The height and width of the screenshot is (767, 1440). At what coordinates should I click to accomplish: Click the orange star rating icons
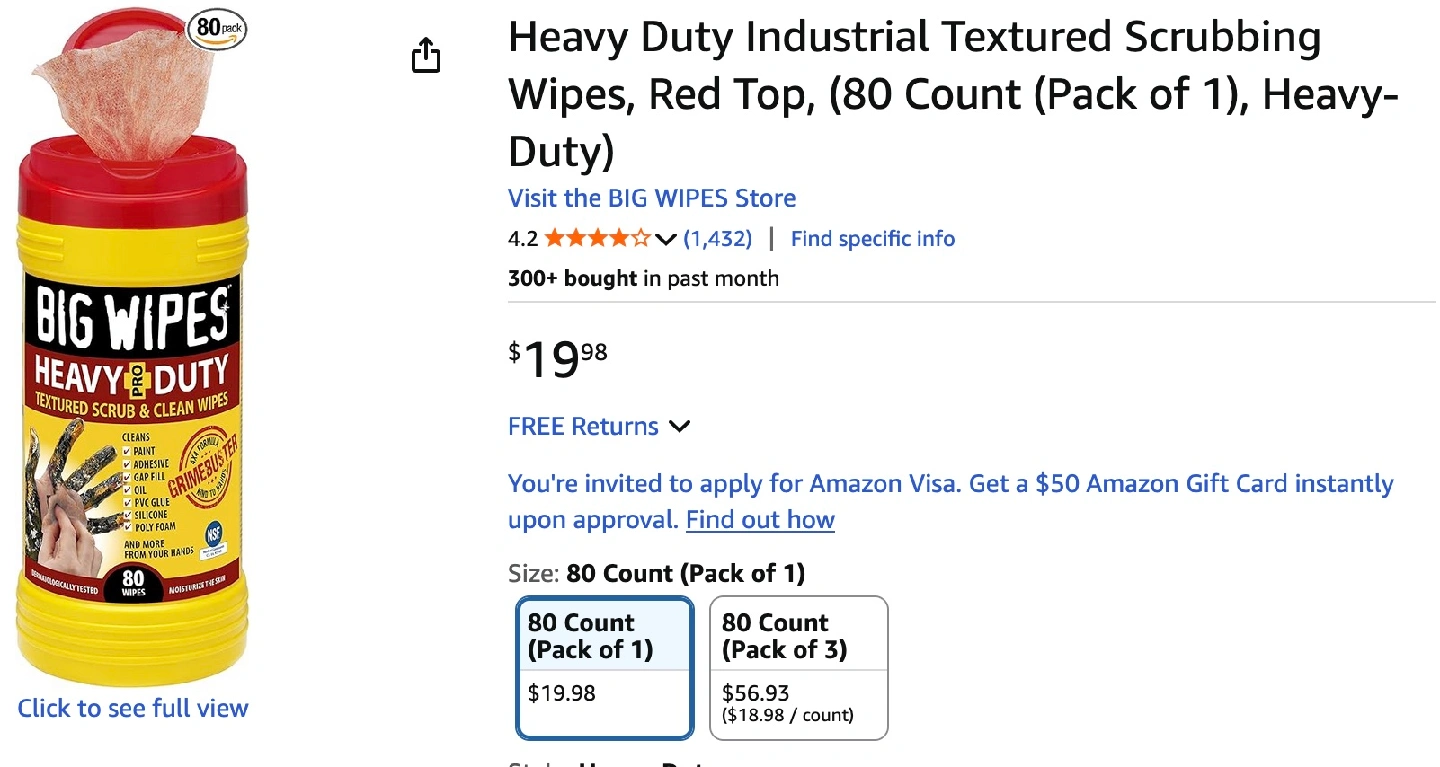click(x=597, y=239)
